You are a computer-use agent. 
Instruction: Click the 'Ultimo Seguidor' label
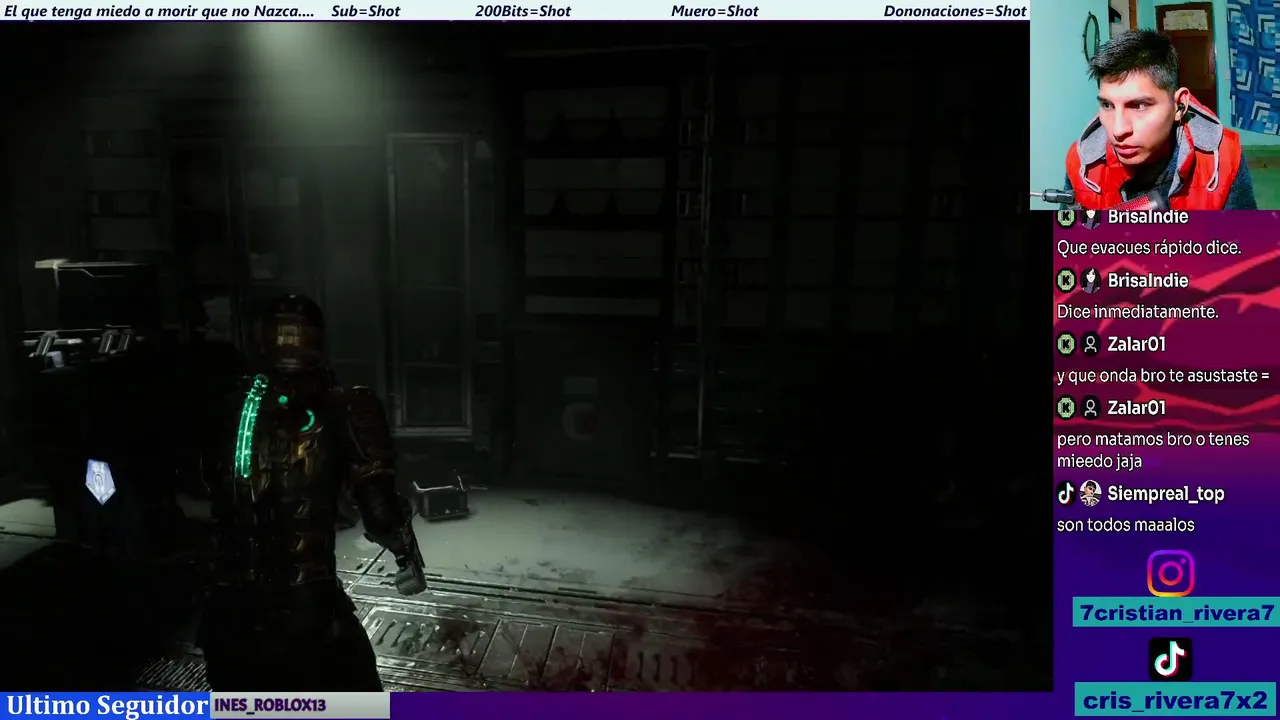tap(107, 705)
